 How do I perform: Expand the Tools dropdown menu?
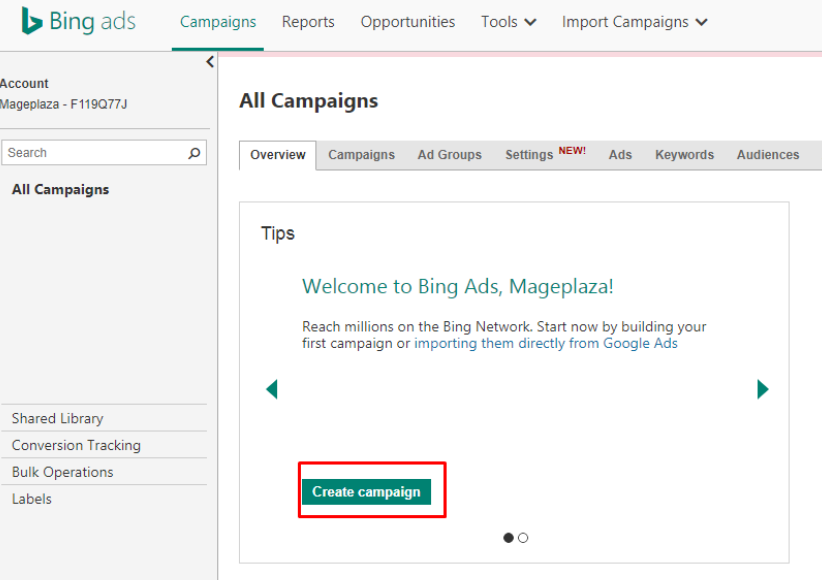coord(509,22)
